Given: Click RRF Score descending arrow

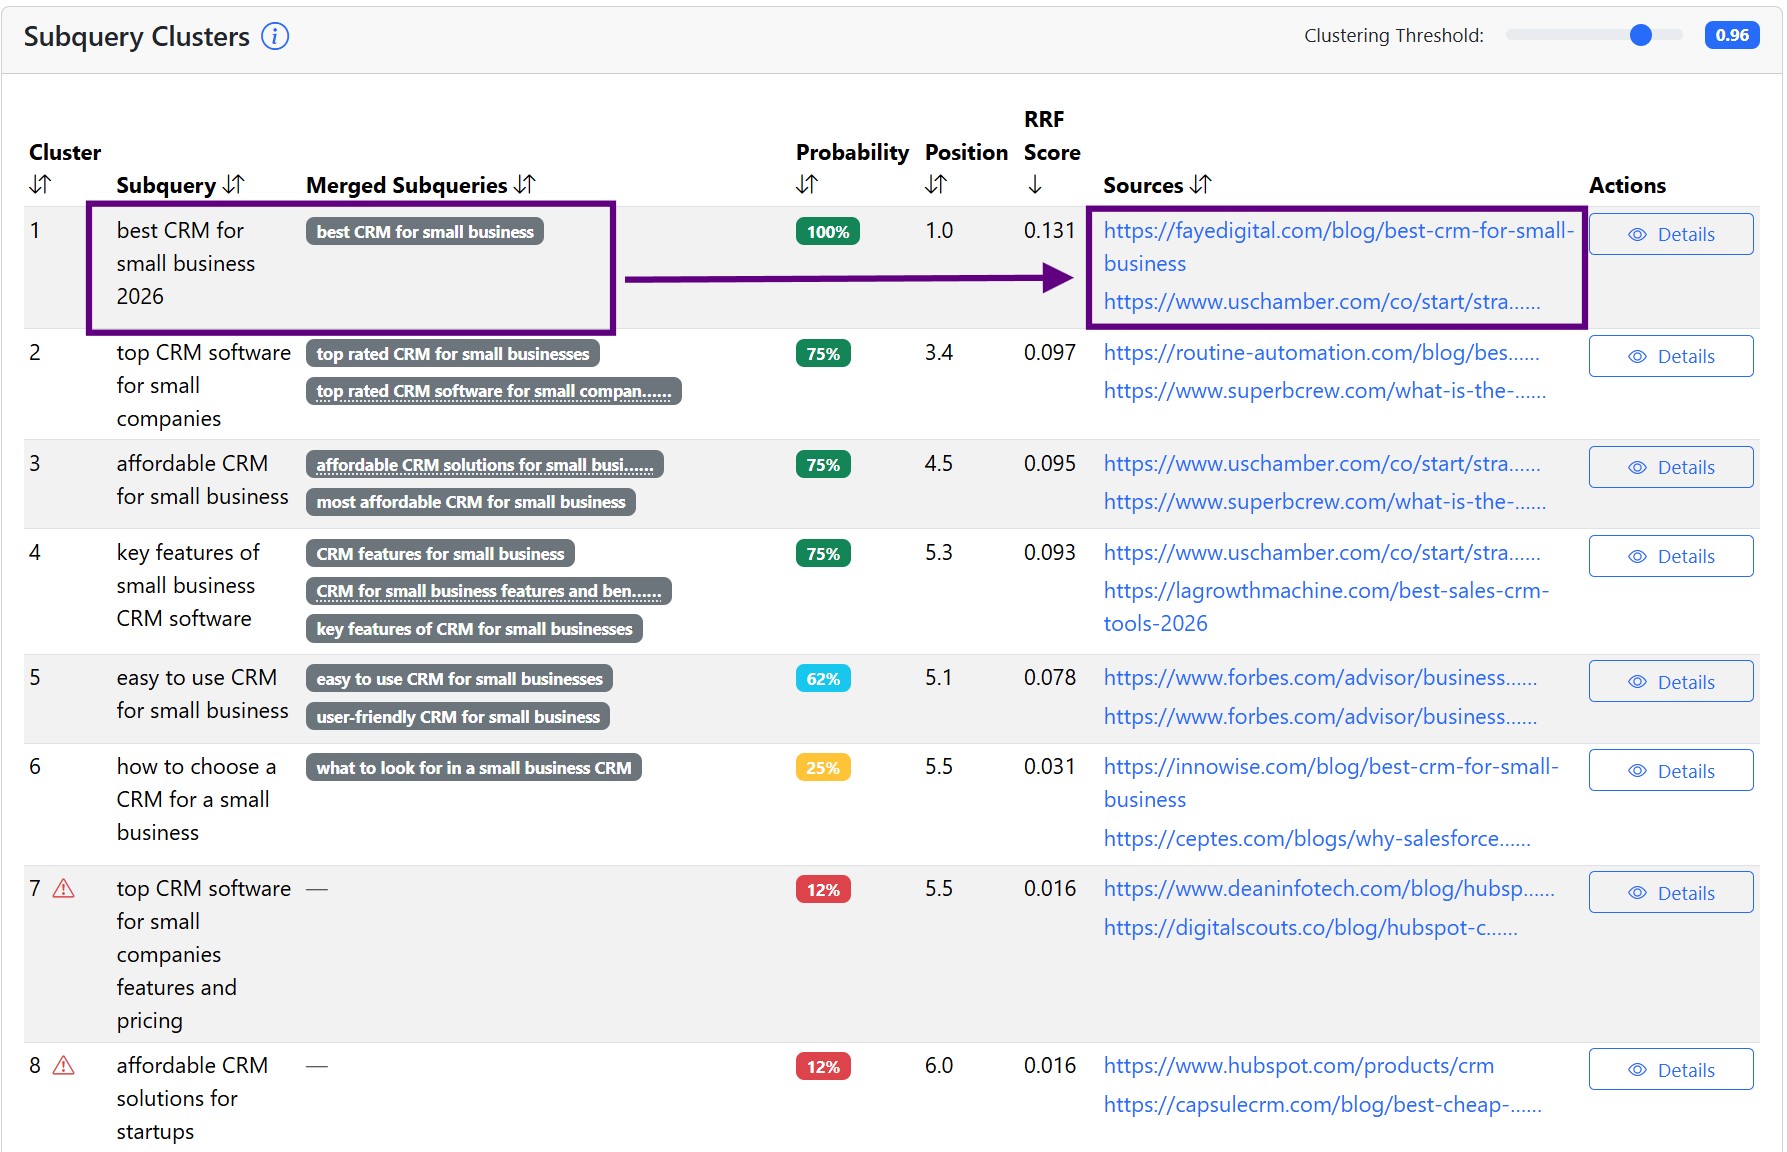Looking at the screenshot, I should [1035, 185].
